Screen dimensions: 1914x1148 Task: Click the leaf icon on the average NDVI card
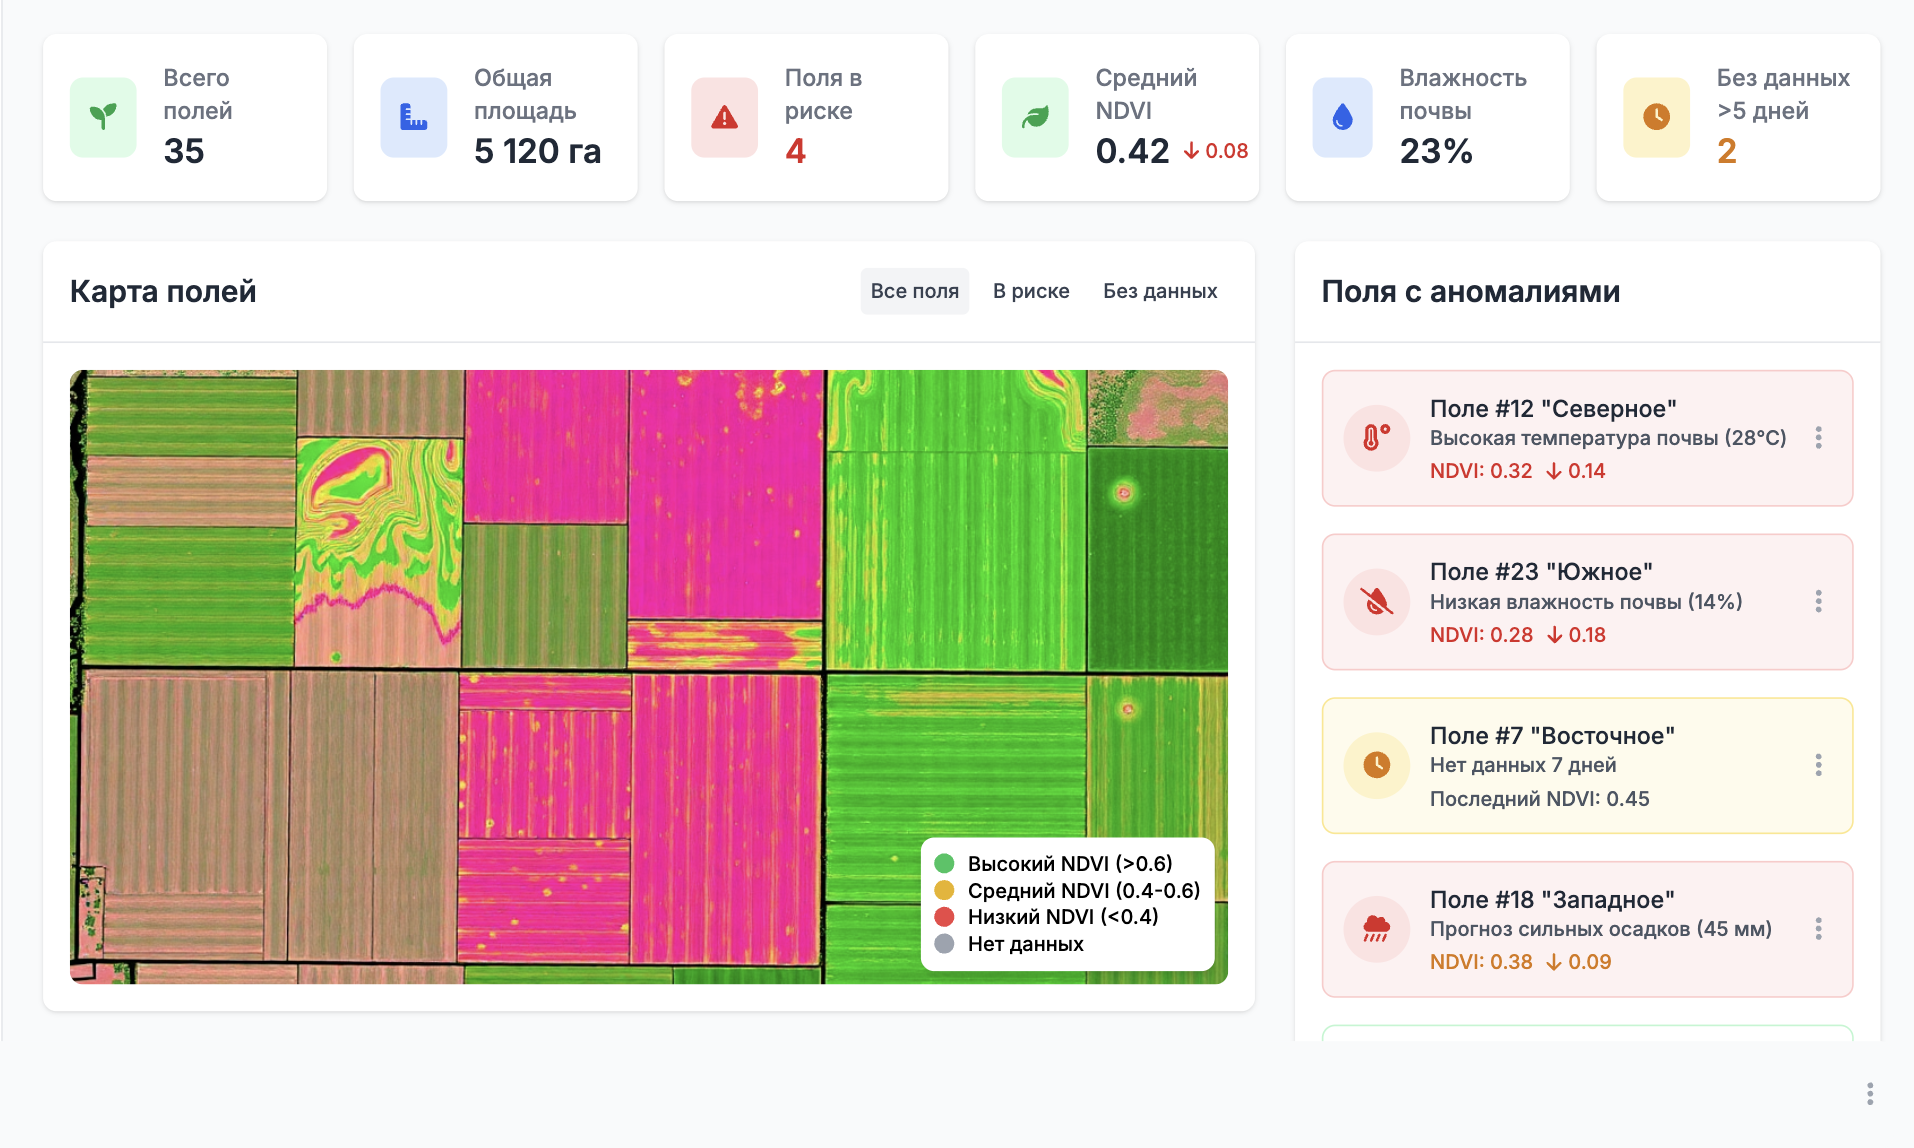1034,117
